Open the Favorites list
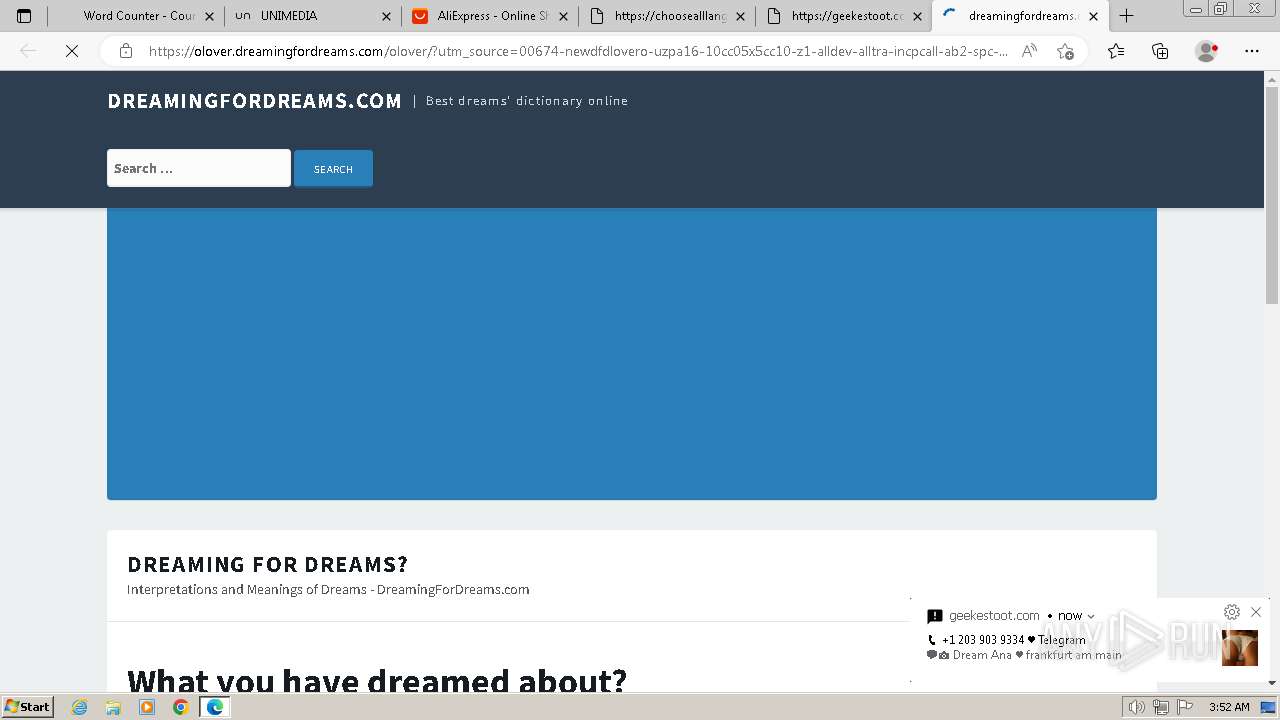This screenshot has height=720, width=1280. tap(1116, 51)
